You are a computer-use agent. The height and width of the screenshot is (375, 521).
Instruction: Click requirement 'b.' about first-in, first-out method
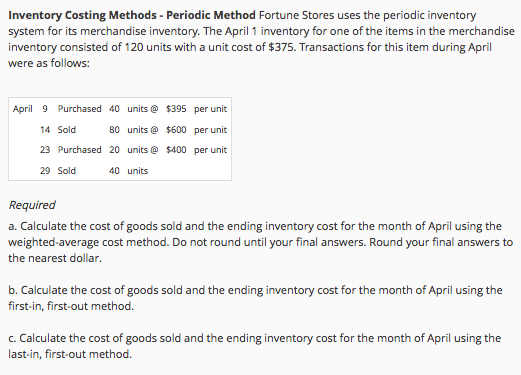click(255, 298)
